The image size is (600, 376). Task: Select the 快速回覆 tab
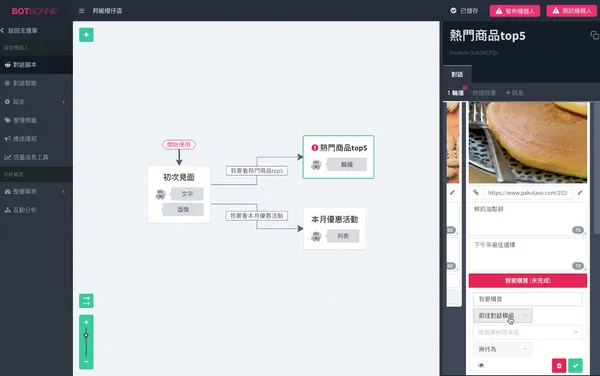484,93
